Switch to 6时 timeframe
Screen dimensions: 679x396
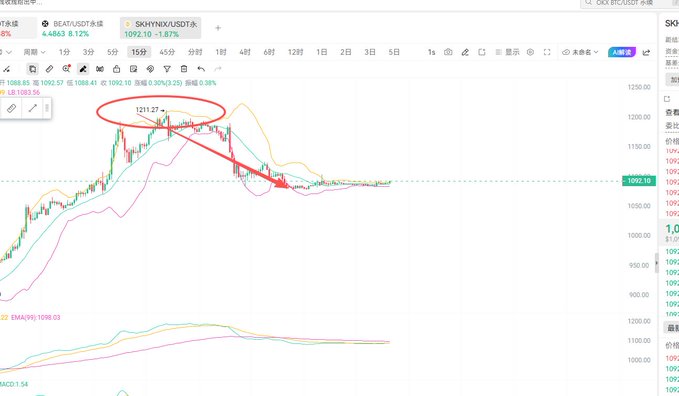(x=269, y=52)
